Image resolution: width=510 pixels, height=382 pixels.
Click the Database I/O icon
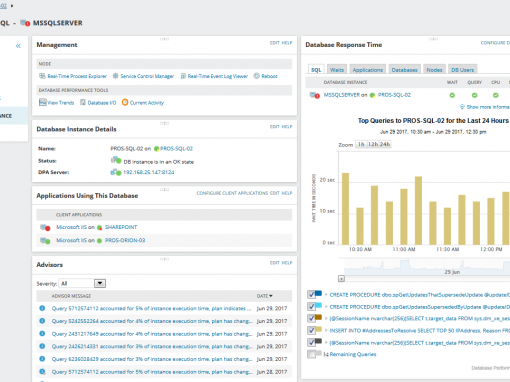pyautogui.click(x=83, y=102)
